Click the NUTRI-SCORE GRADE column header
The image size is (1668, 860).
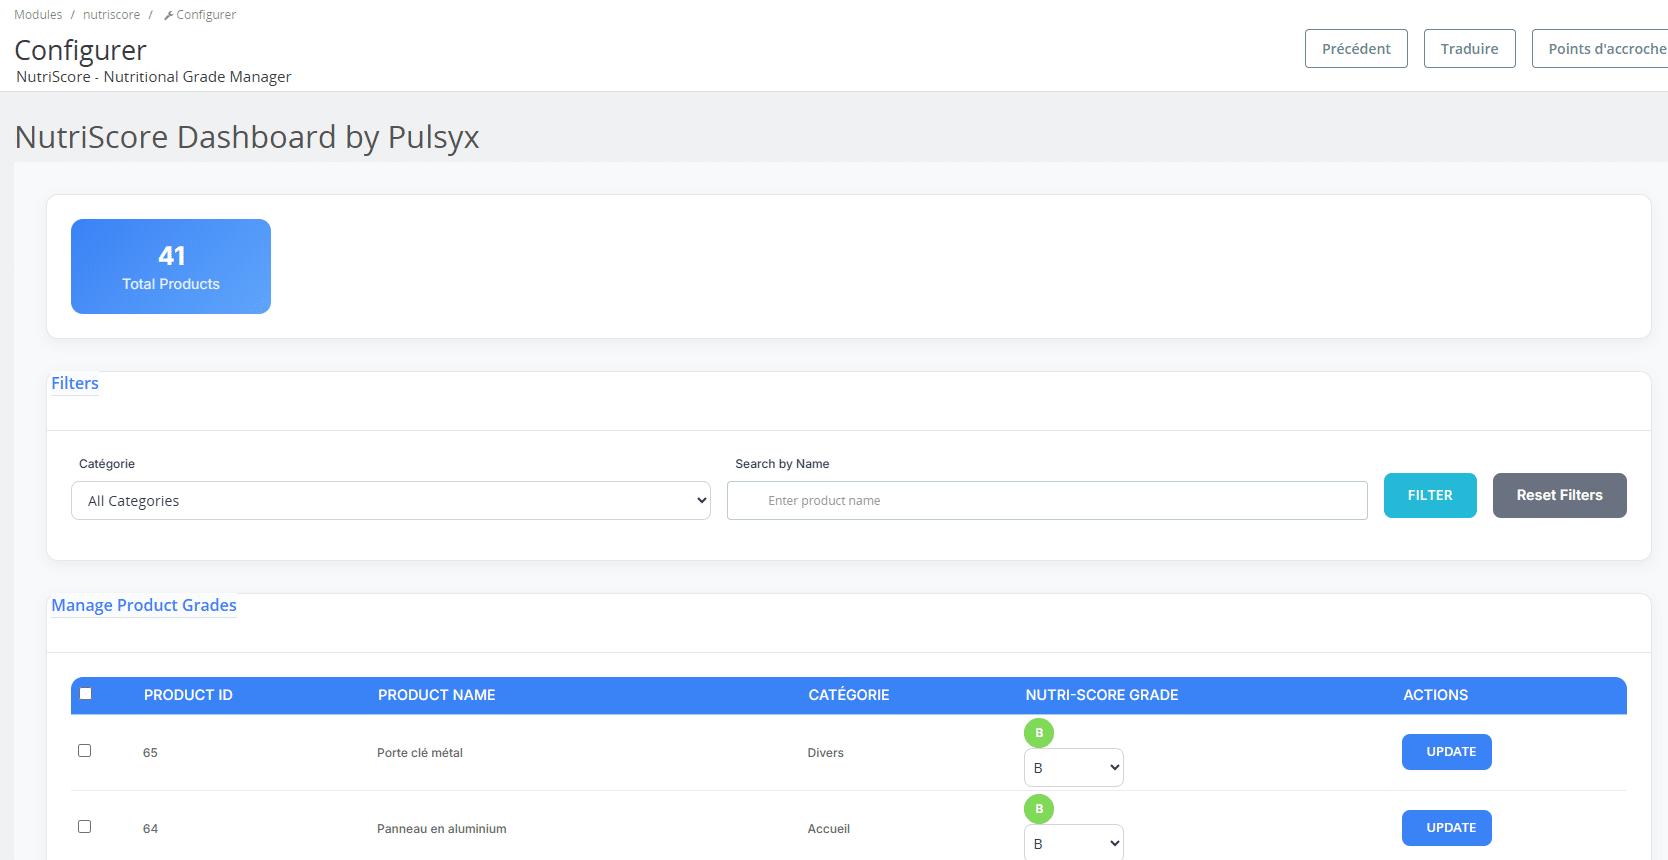pos(1102,695)
